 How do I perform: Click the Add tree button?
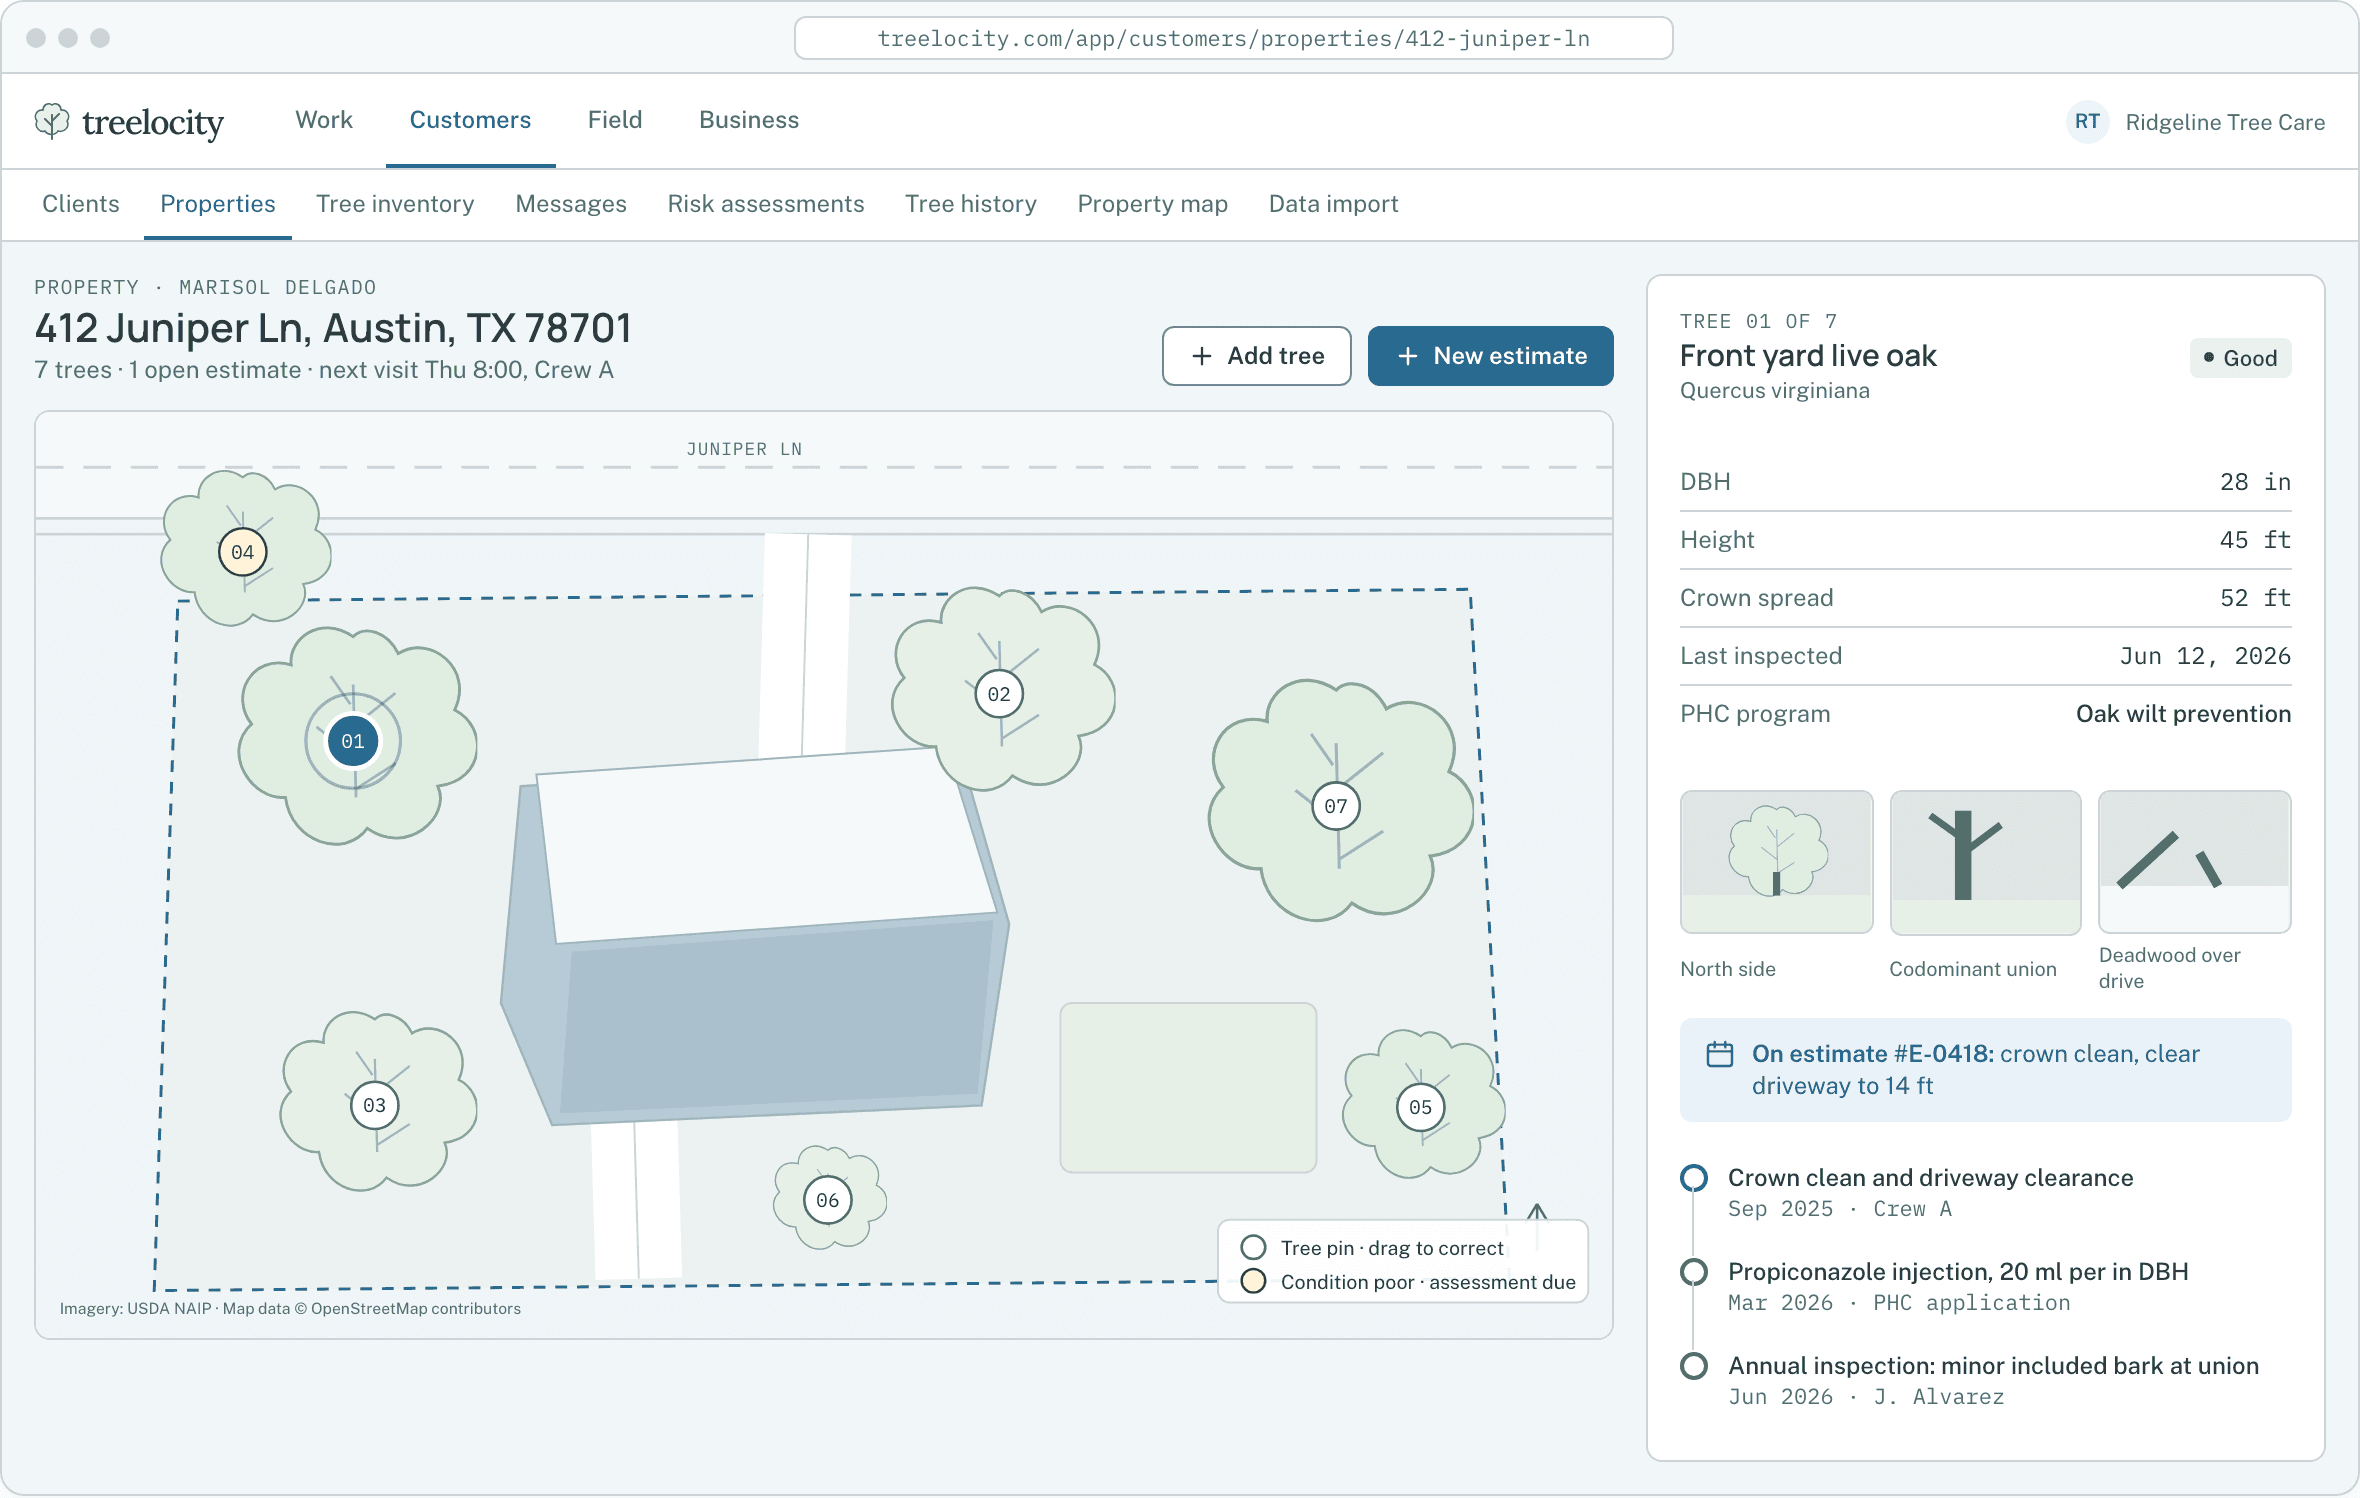point(1257,356)
